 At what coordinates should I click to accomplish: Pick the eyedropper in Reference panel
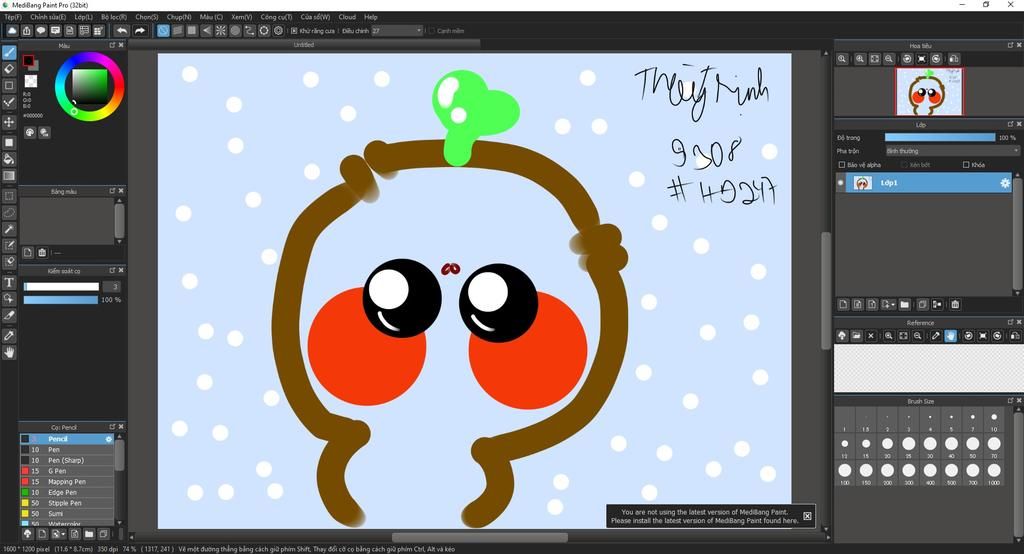click(936, 336)
